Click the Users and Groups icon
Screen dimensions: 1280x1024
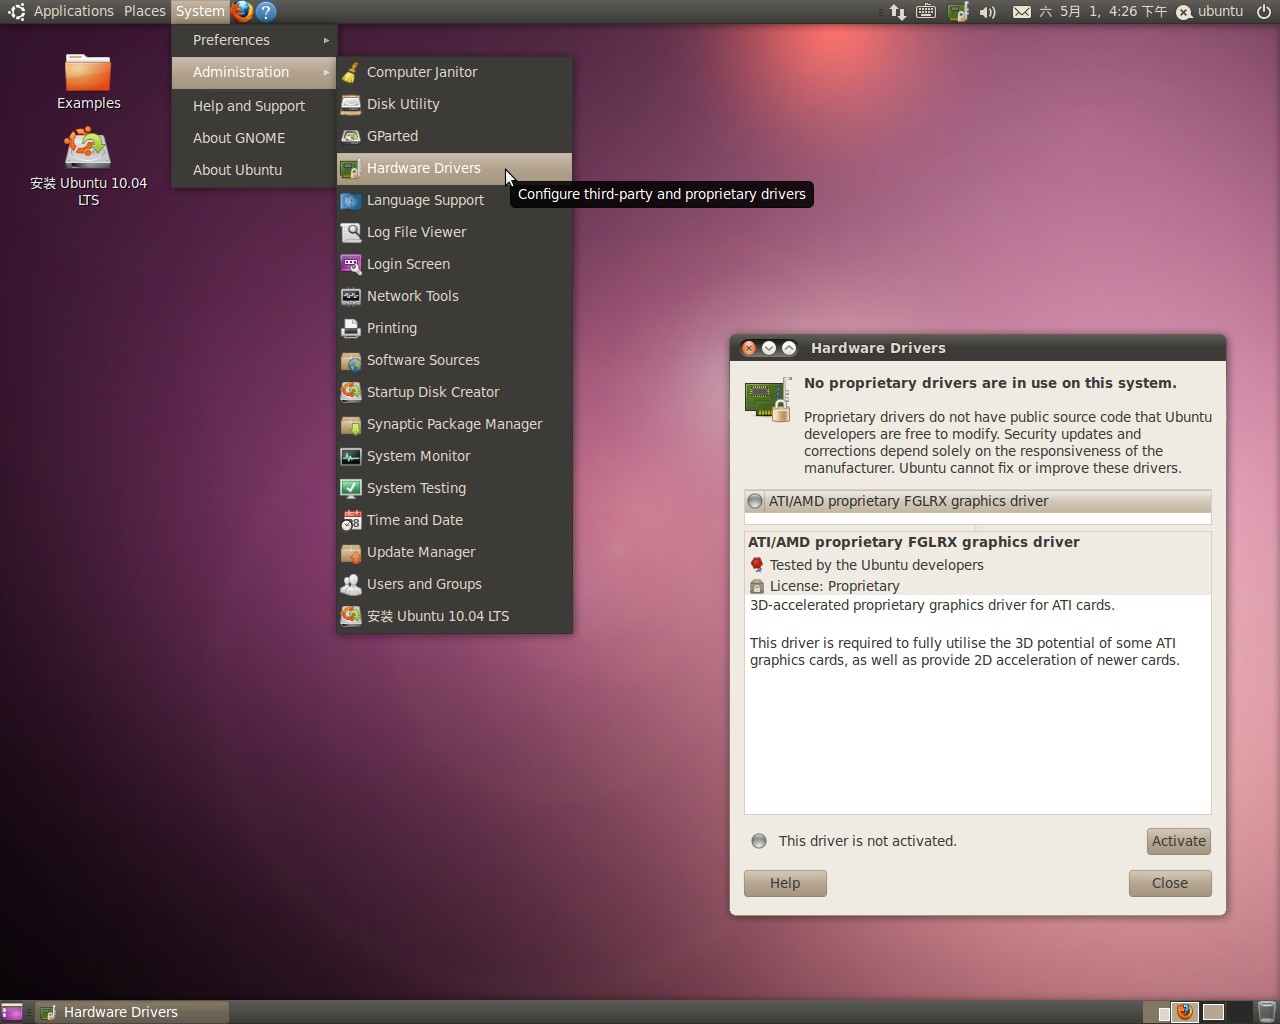[x=350, y=584]
